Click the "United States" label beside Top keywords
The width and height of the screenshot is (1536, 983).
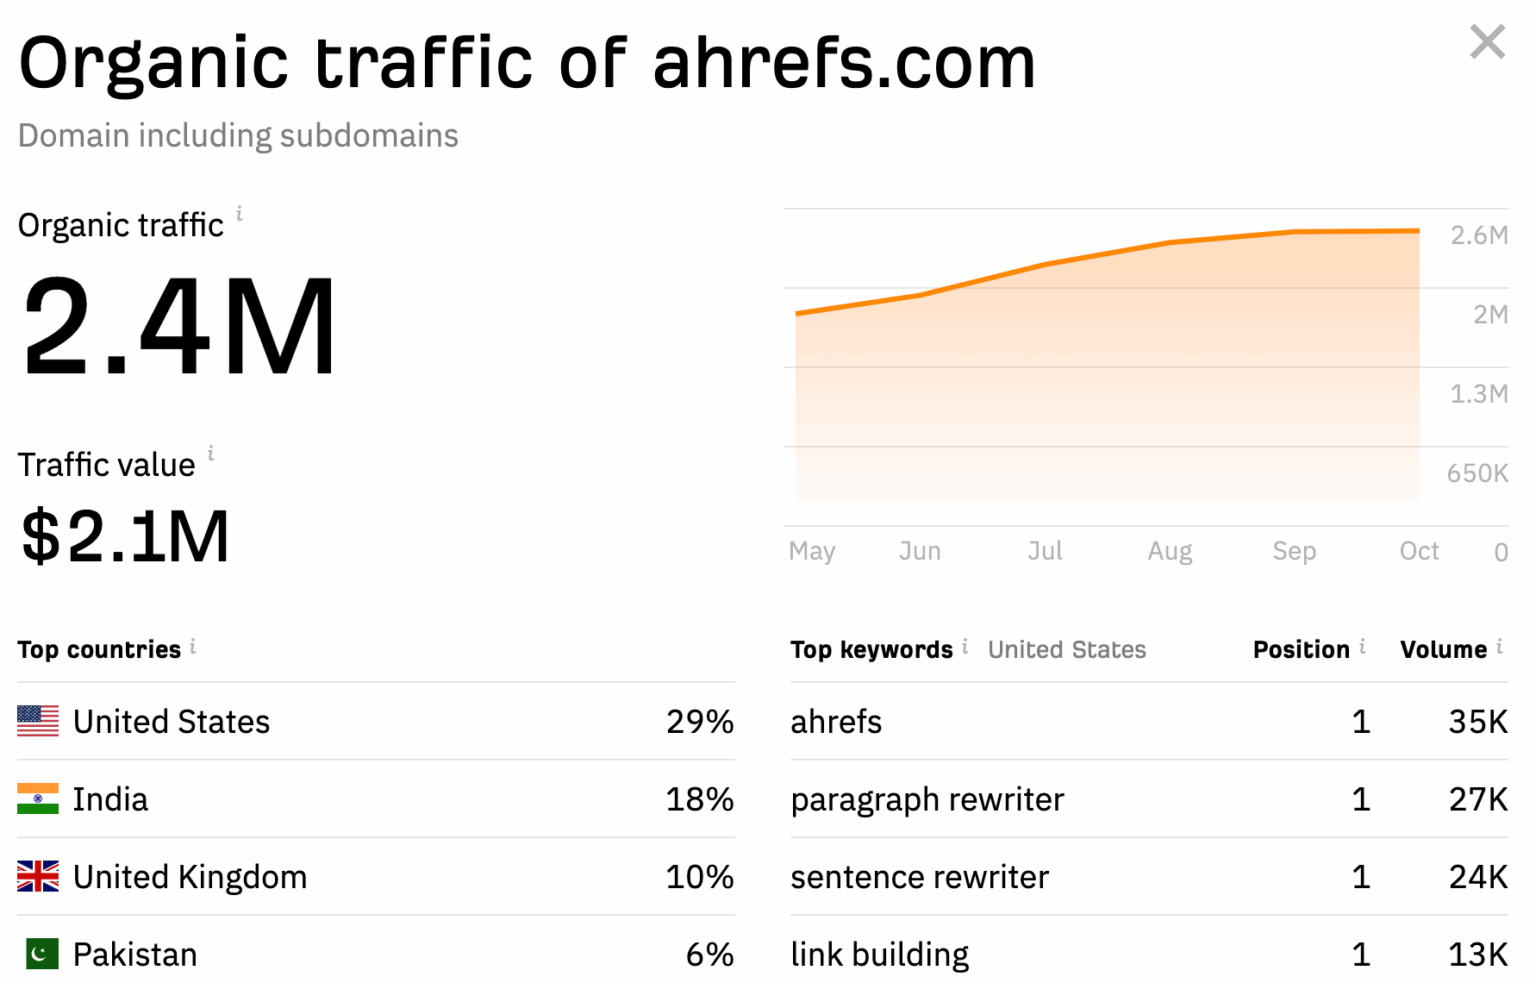tap(1066, 649)
